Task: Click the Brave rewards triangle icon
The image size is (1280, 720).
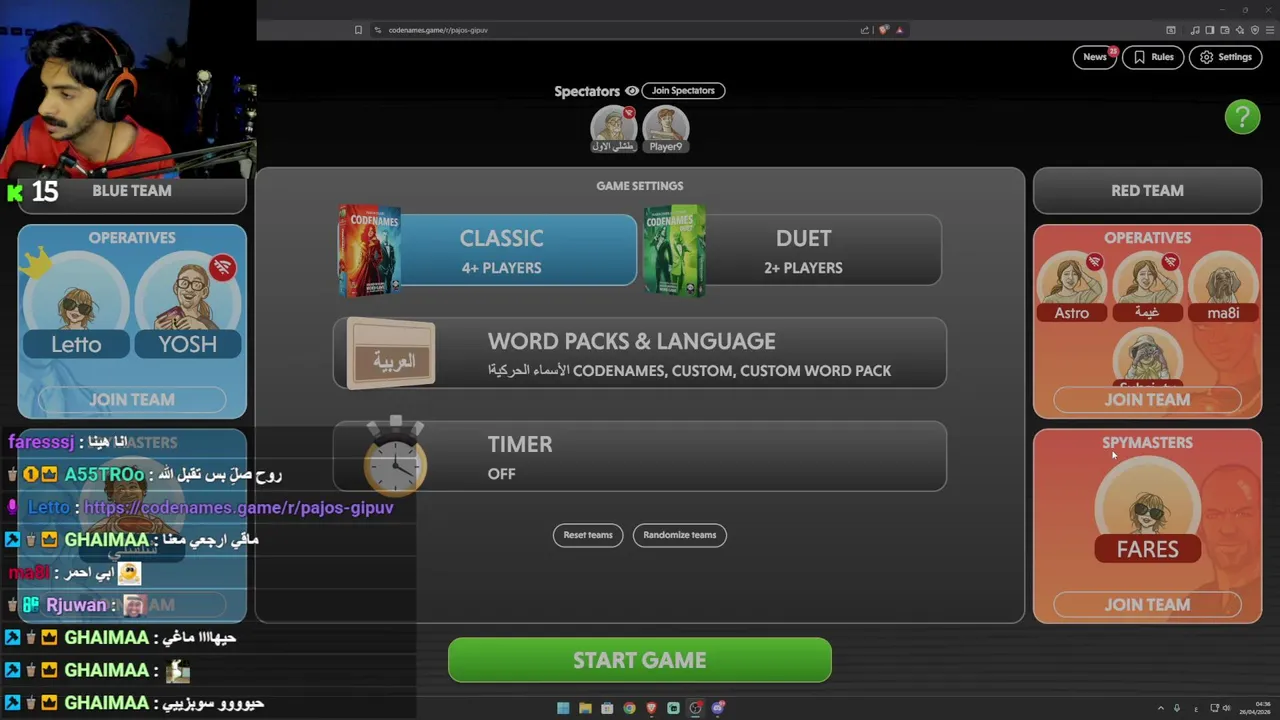Action: click(x=899, y=30)
